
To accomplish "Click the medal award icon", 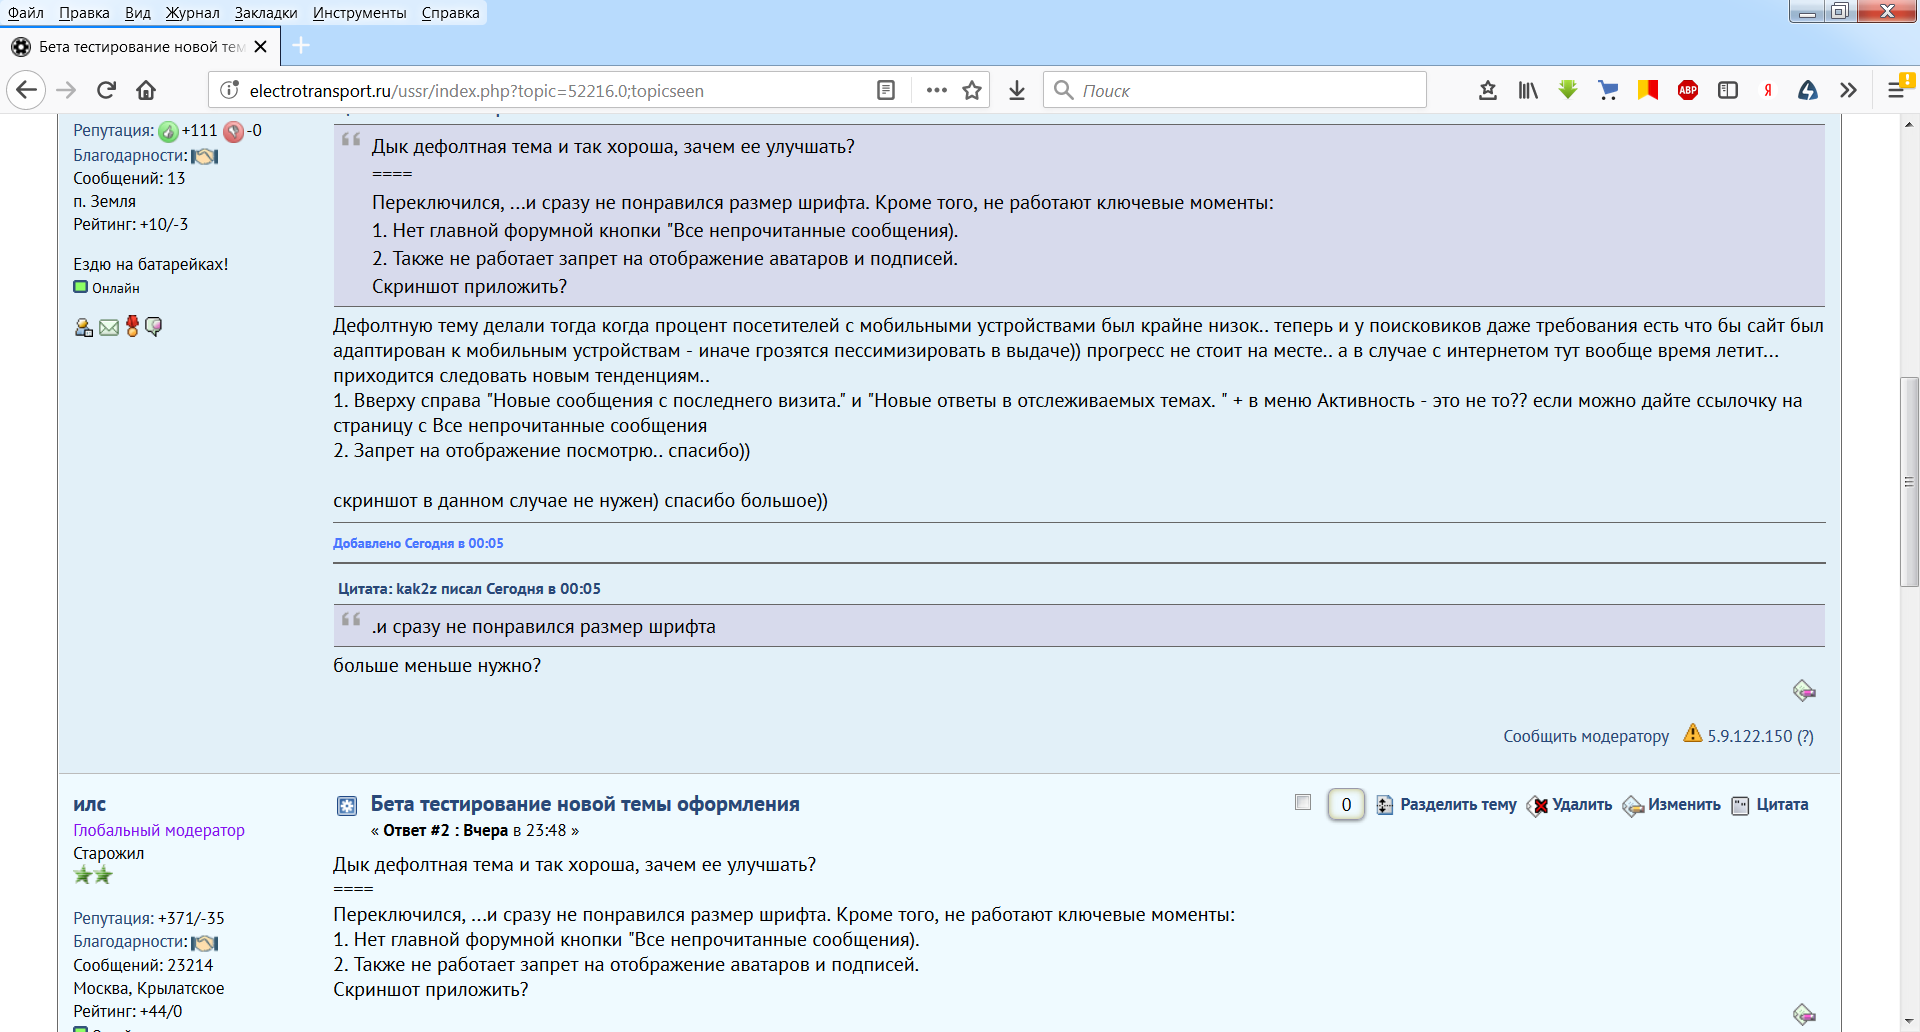I will point(132,326).
